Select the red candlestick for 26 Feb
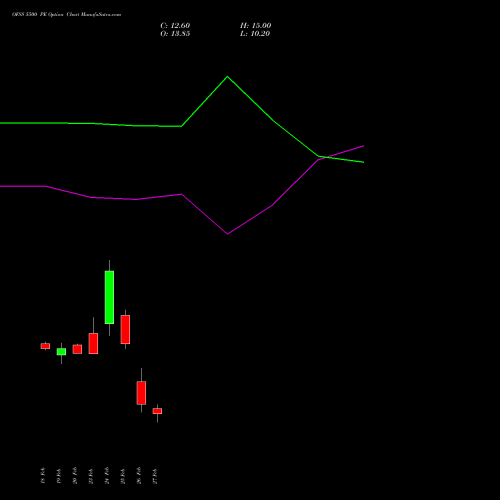The height and width of the screenshot is (500, 500). 141,393
